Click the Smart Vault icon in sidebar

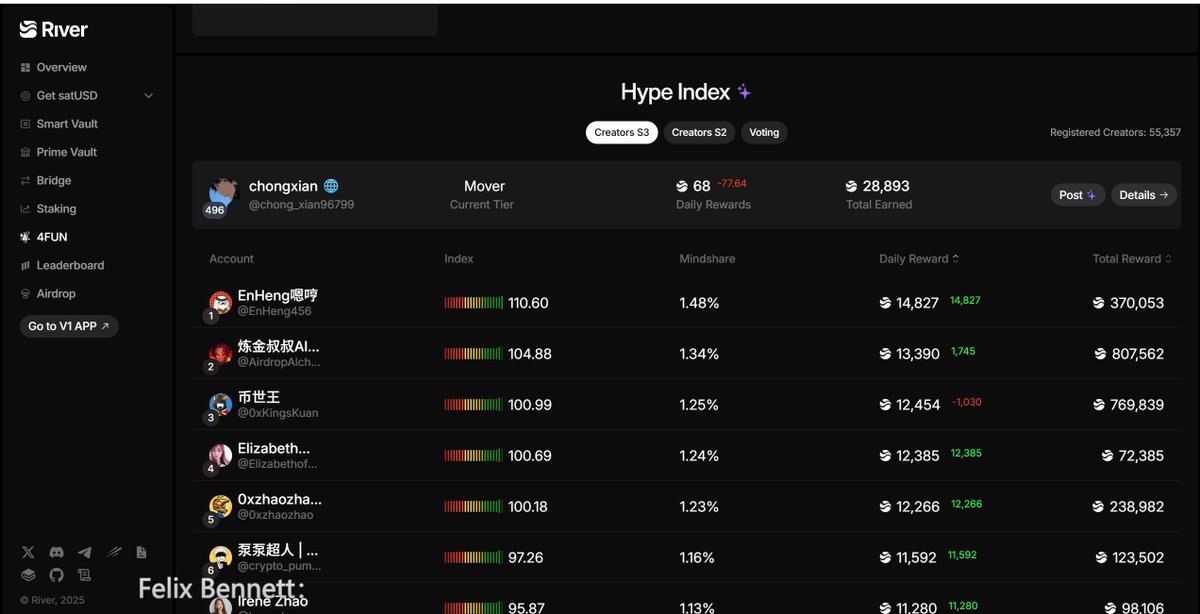[26, 124]
